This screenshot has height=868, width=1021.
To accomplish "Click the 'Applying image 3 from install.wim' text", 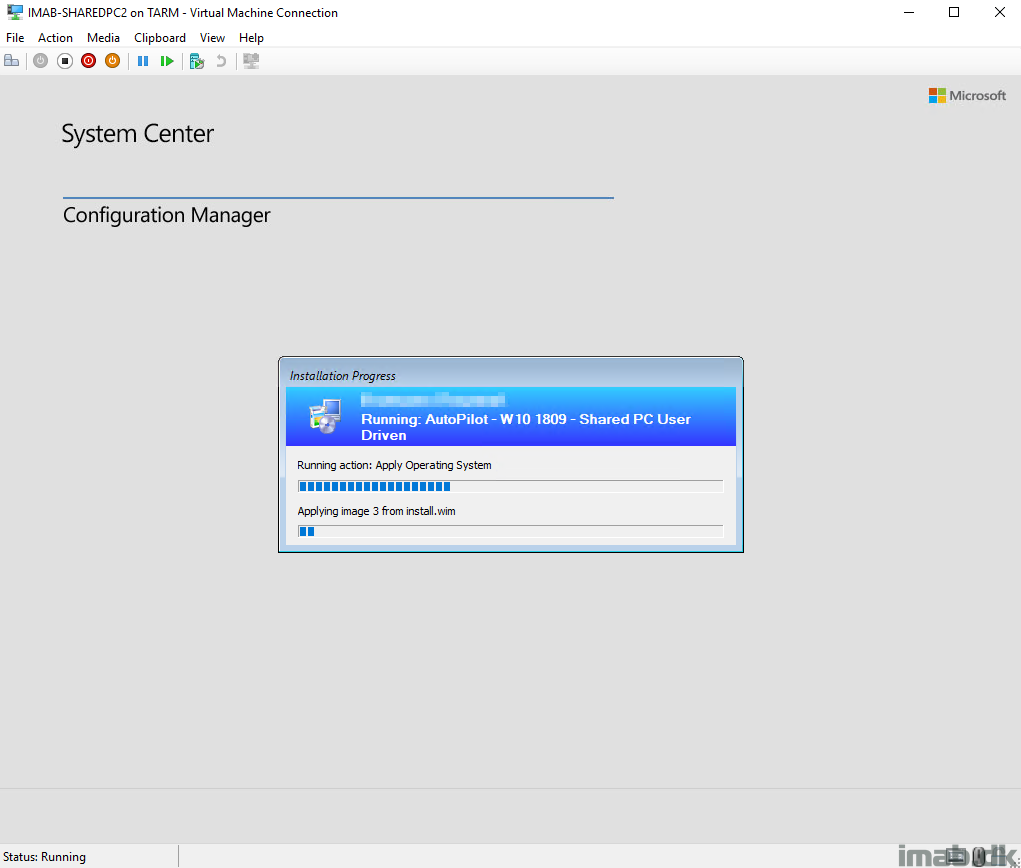I will [x=376, y=511].
